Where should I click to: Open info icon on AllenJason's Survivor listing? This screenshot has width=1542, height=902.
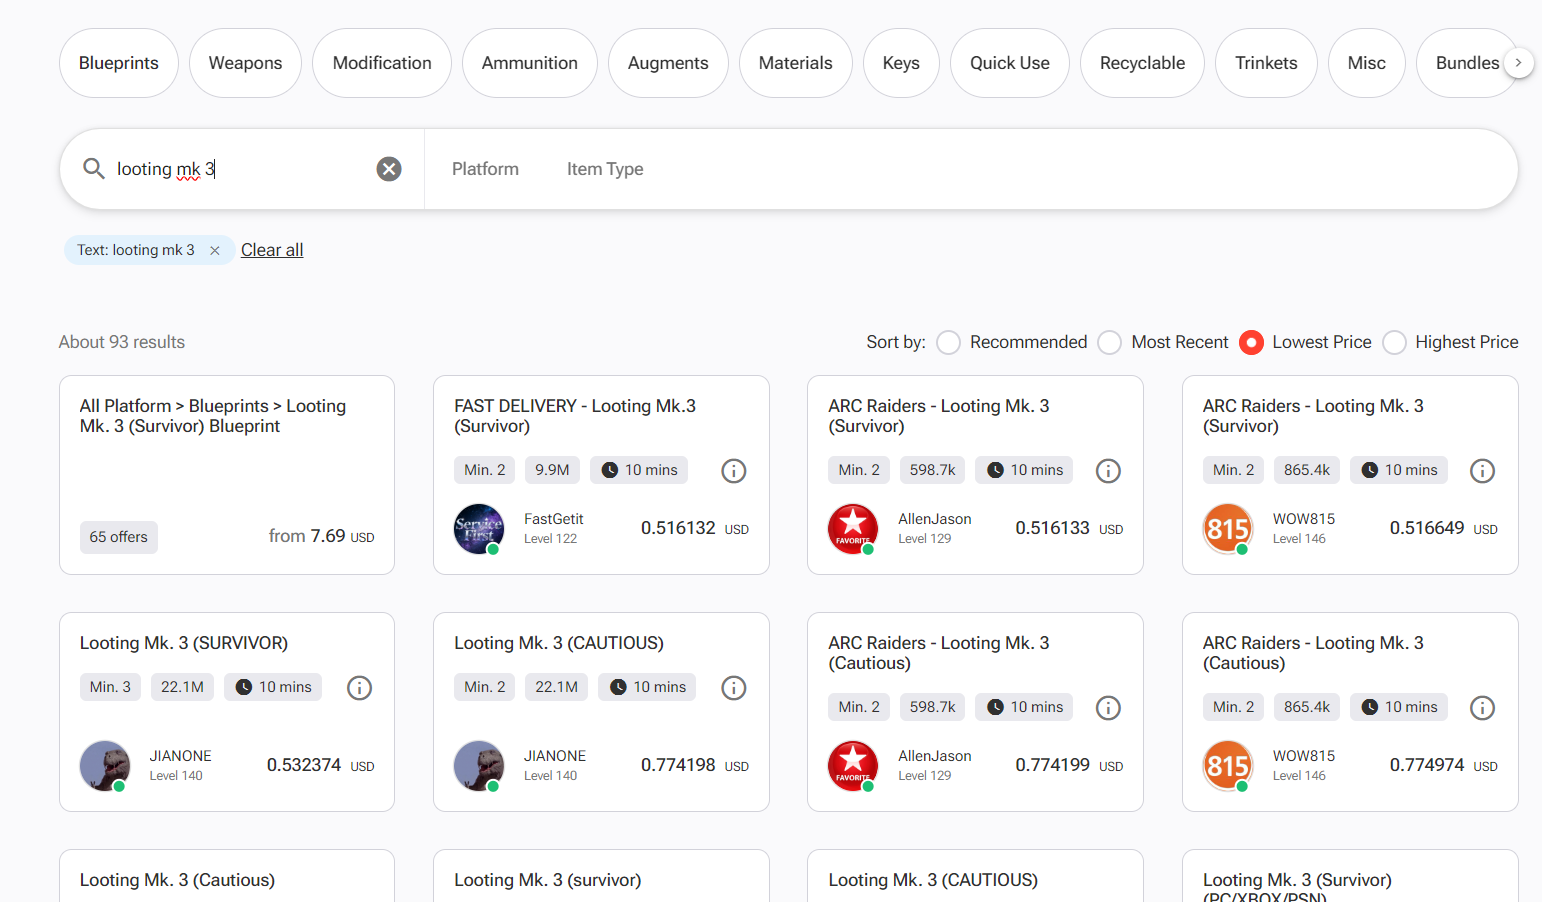click(1108, 471)
